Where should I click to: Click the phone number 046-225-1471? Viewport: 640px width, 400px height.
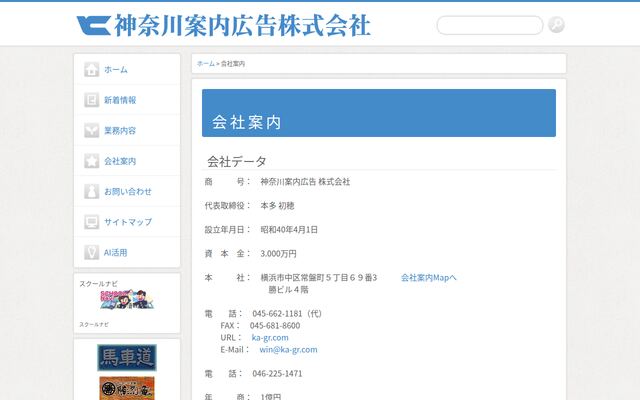point(277,373)
